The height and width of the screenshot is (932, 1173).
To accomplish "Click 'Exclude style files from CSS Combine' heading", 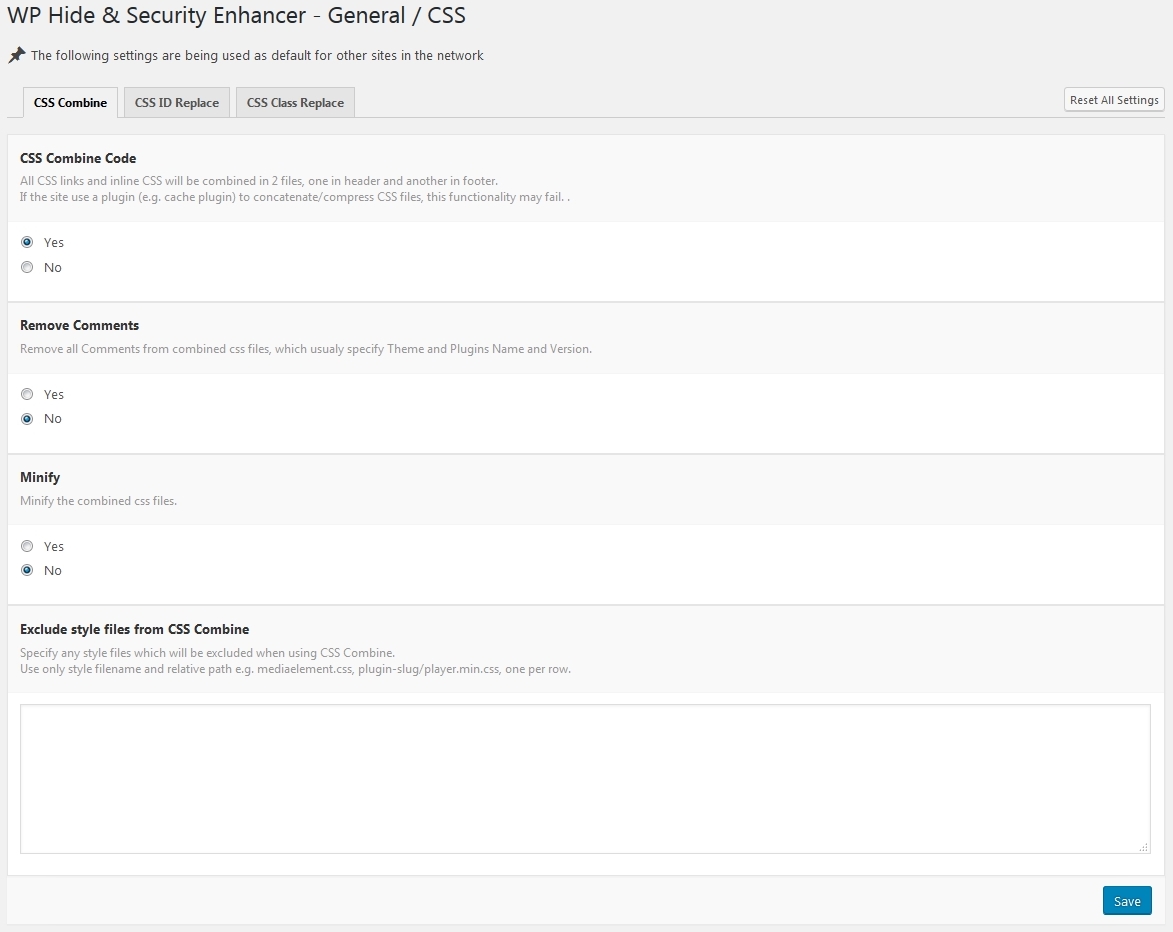I will pos(135,629).
